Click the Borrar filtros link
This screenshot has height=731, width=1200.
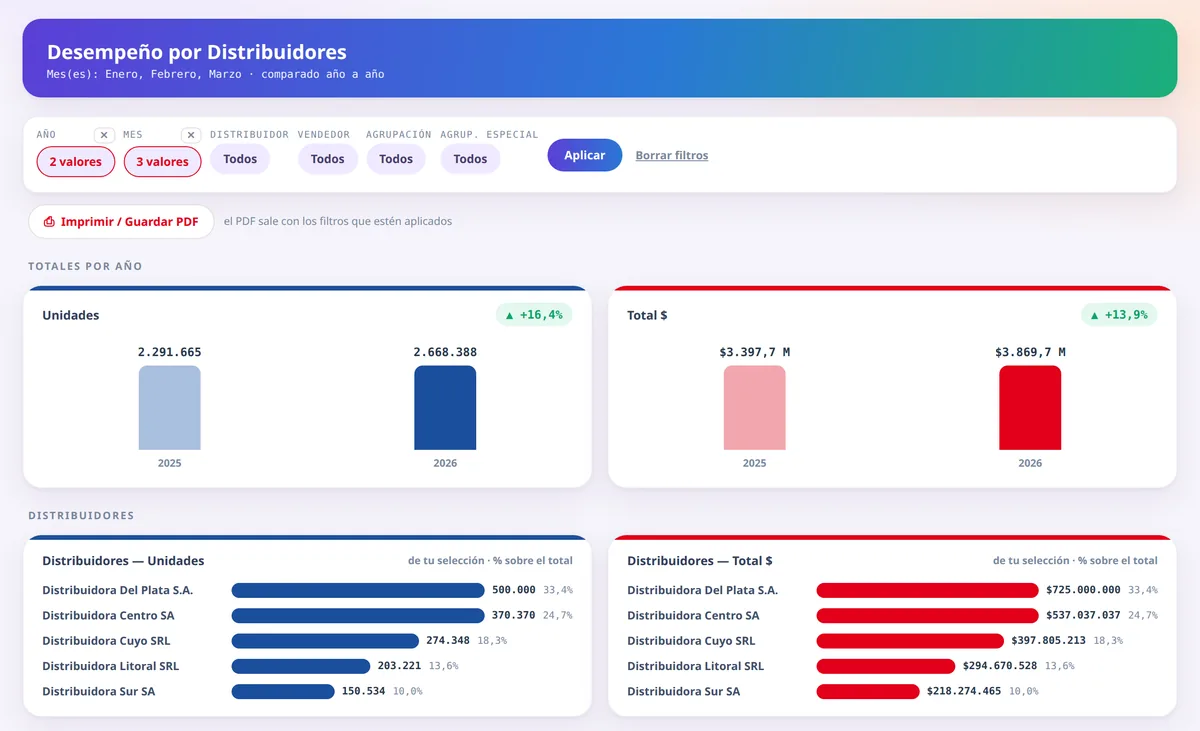pos(672,155)
